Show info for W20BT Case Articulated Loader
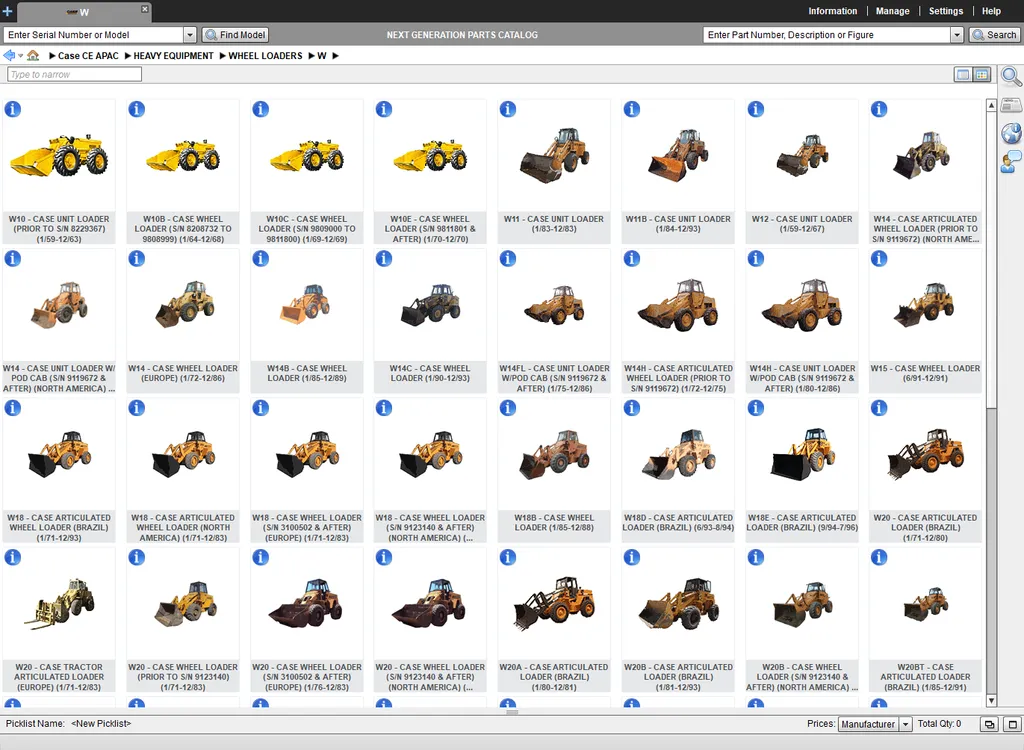Image resolution: width=1024 pixels, height=750 pixels. [x=879, y=557]
